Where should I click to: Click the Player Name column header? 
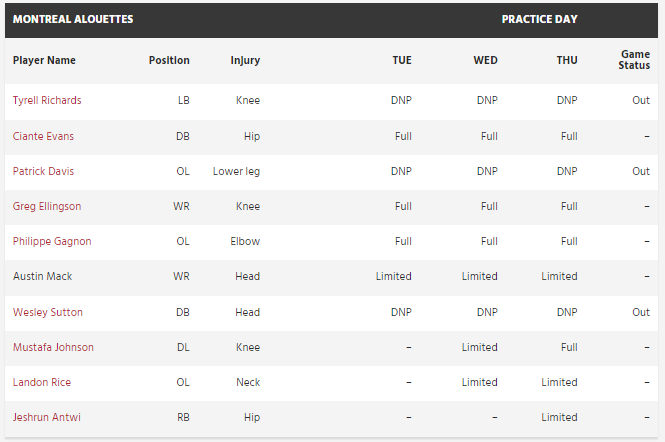click(x=44, y=60)
